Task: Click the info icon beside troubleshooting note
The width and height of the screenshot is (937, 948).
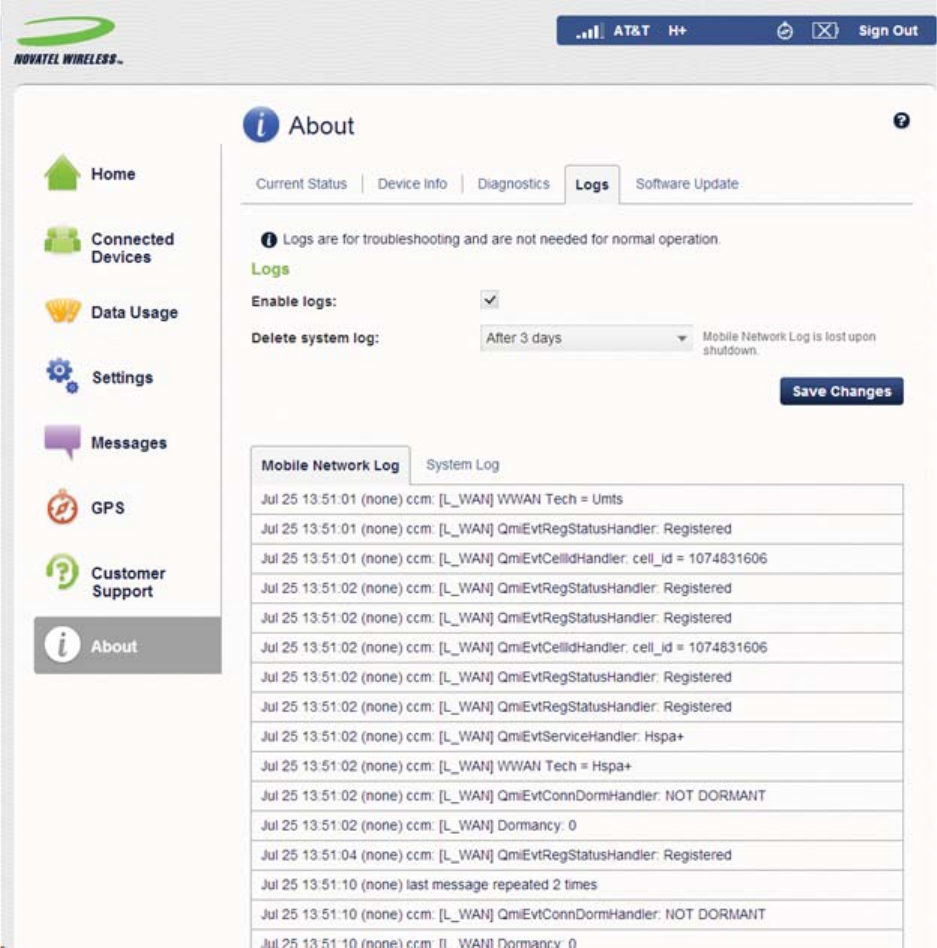Action: tap(268, 239)
